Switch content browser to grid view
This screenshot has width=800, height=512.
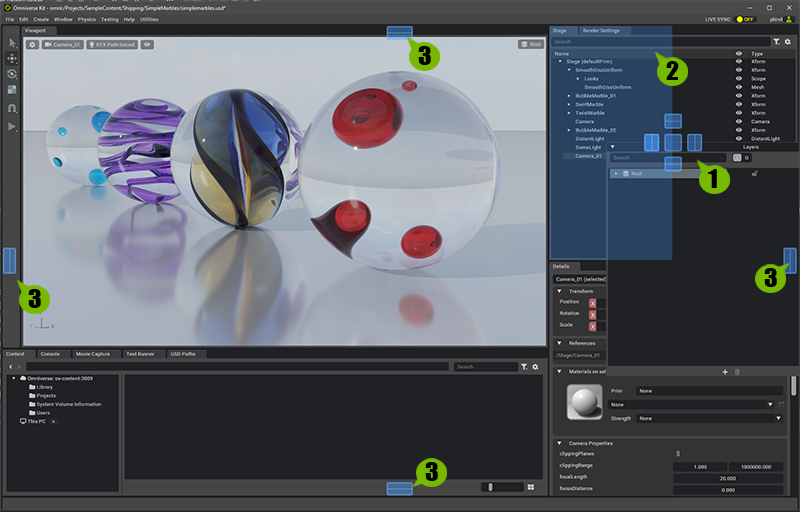(530, 487)
